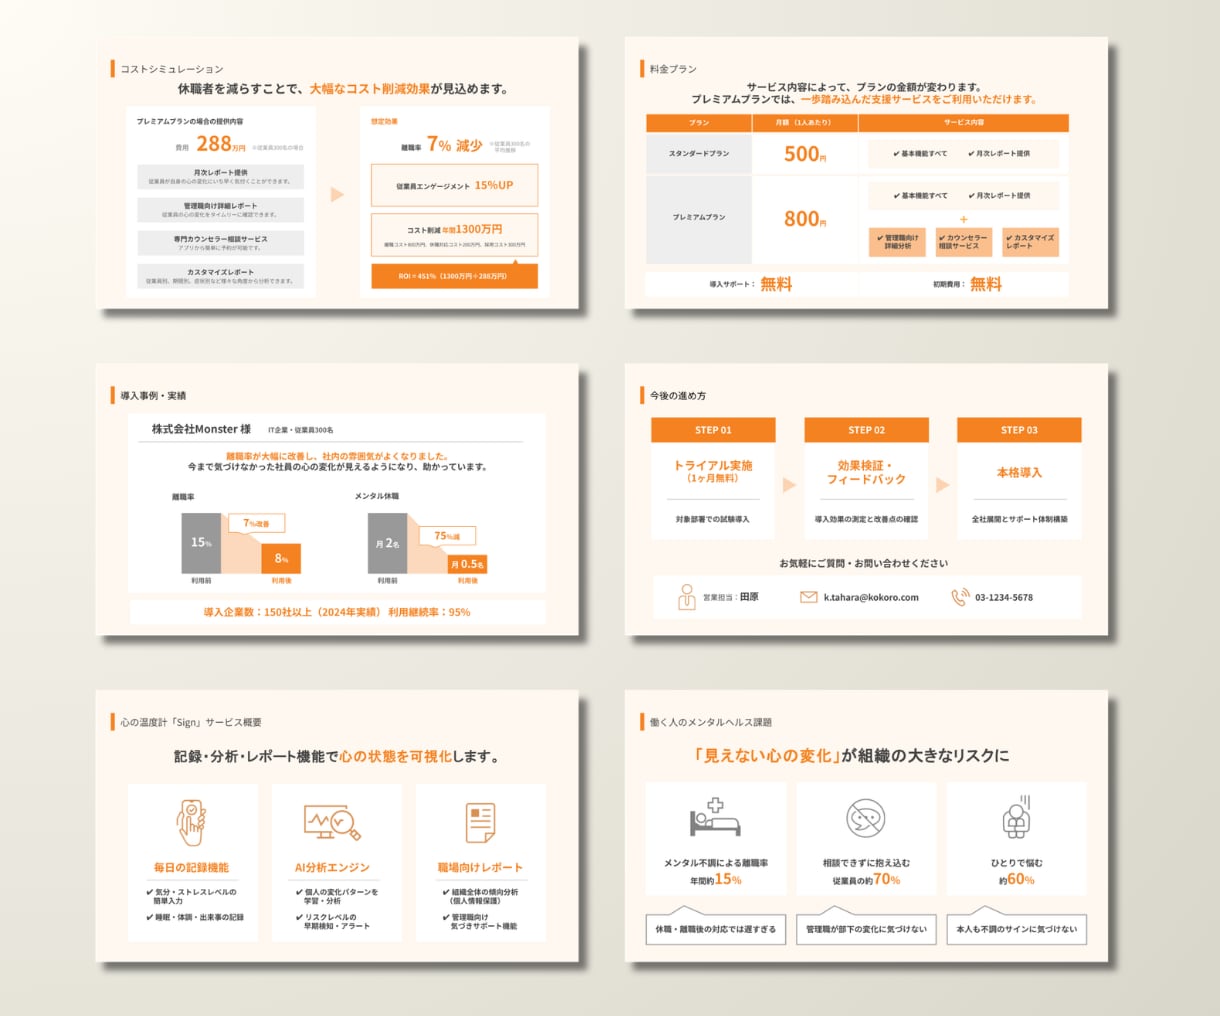The image size is (1220, 1016).
Task: Click the smartphone-in-hand icon above 毎日の記録機能
Action: [191, 823]
